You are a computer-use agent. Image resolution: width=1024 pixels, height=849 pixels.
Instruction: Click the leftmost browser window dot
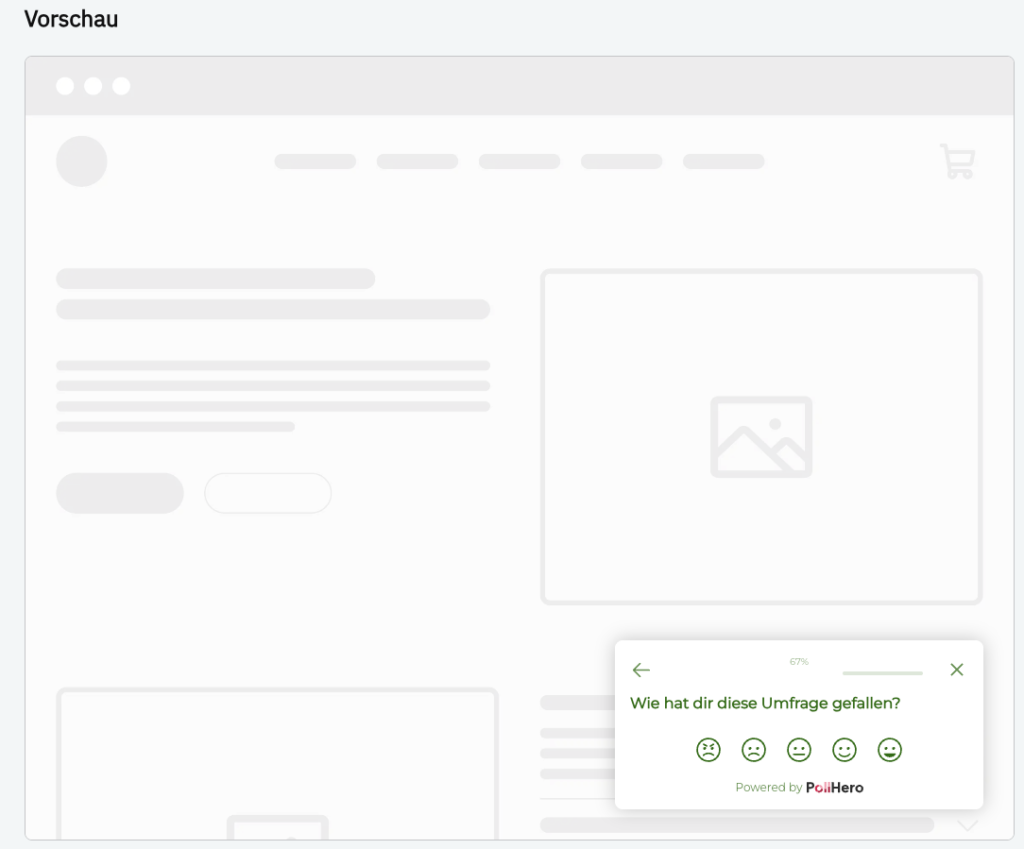tap(64, 85)
